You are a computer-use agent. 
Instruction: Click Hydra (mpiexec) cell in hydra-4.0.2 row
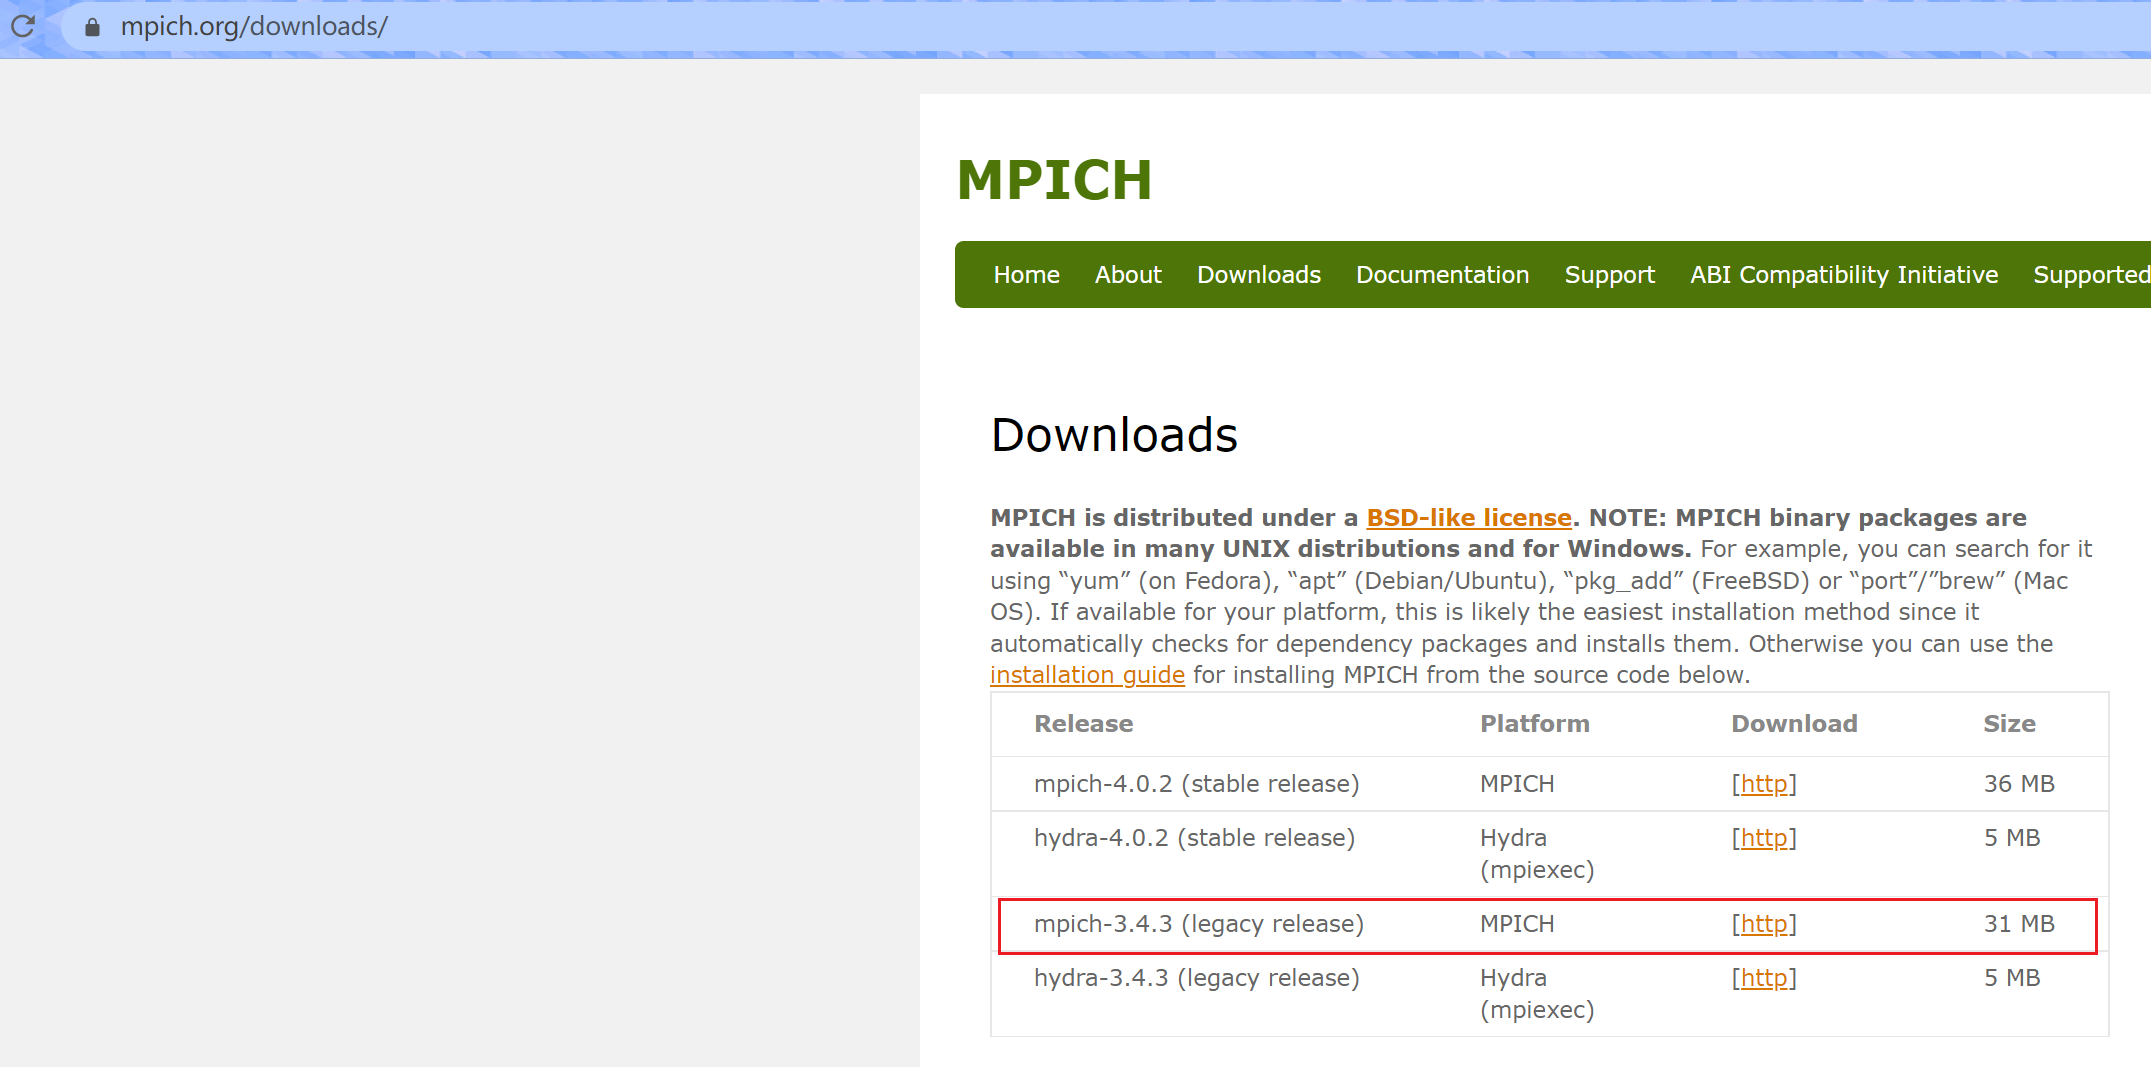pos(1537,854)
